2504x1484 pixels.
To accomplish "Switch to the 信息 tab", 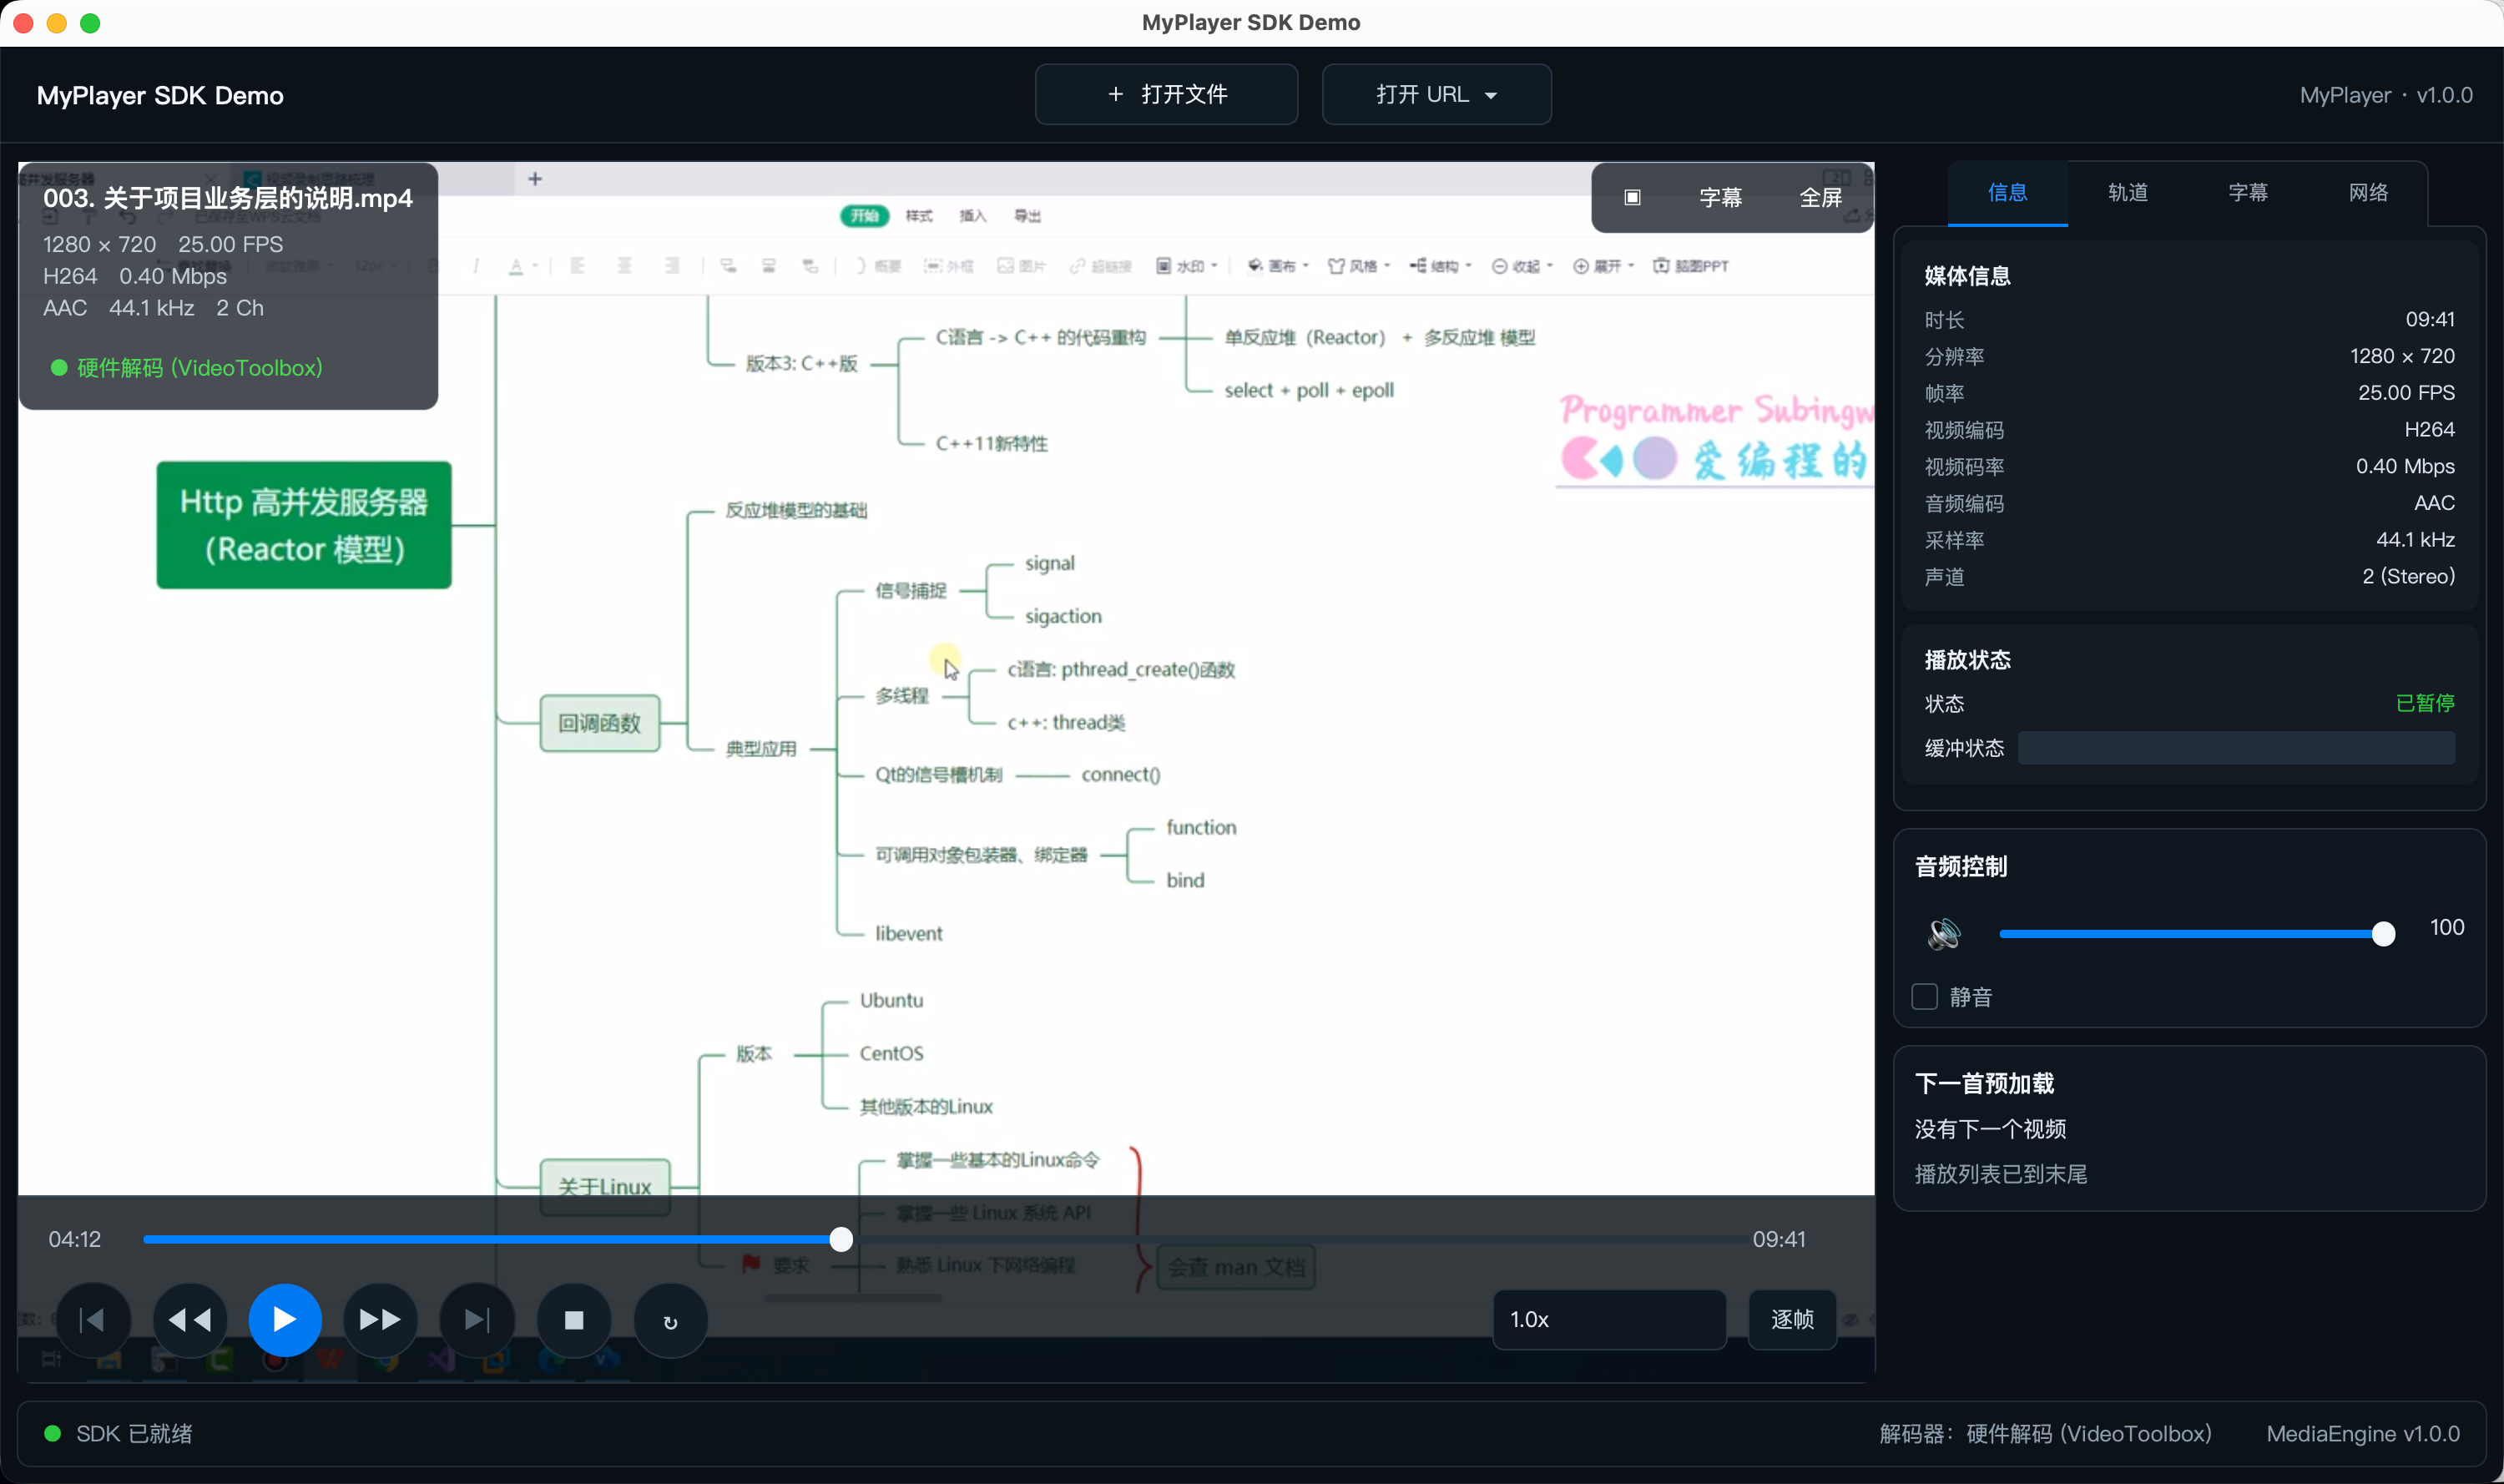I will (2007, 192).
